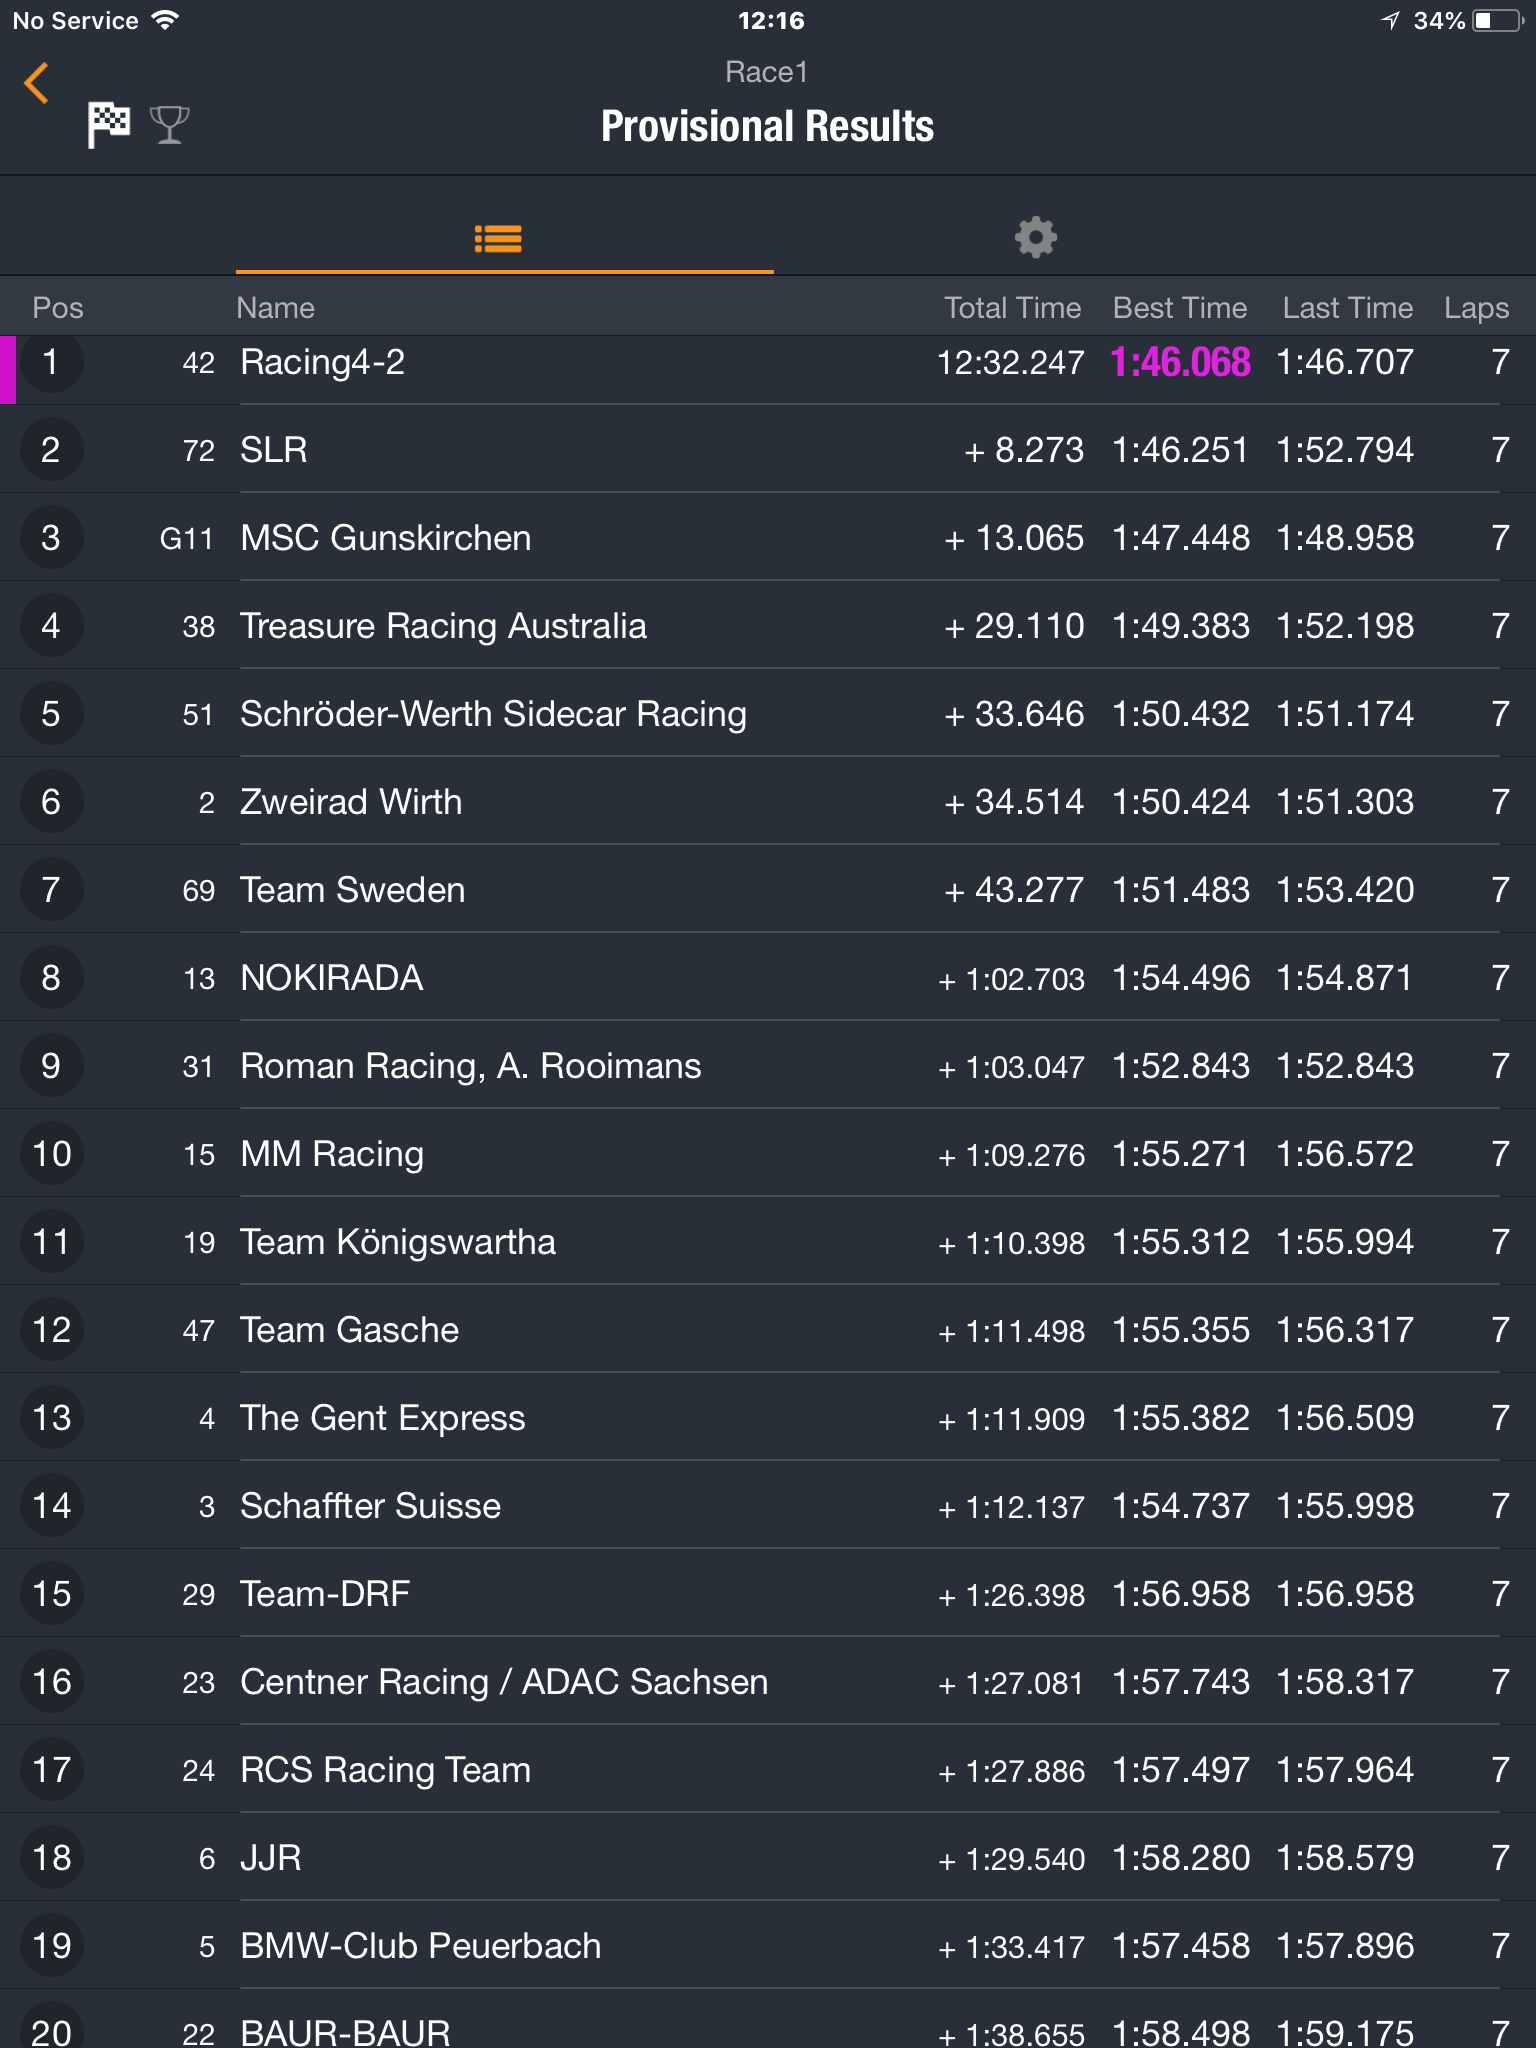
Task: Tap position 4 circle for Treasure Racing
Action: tap(51, 626)
